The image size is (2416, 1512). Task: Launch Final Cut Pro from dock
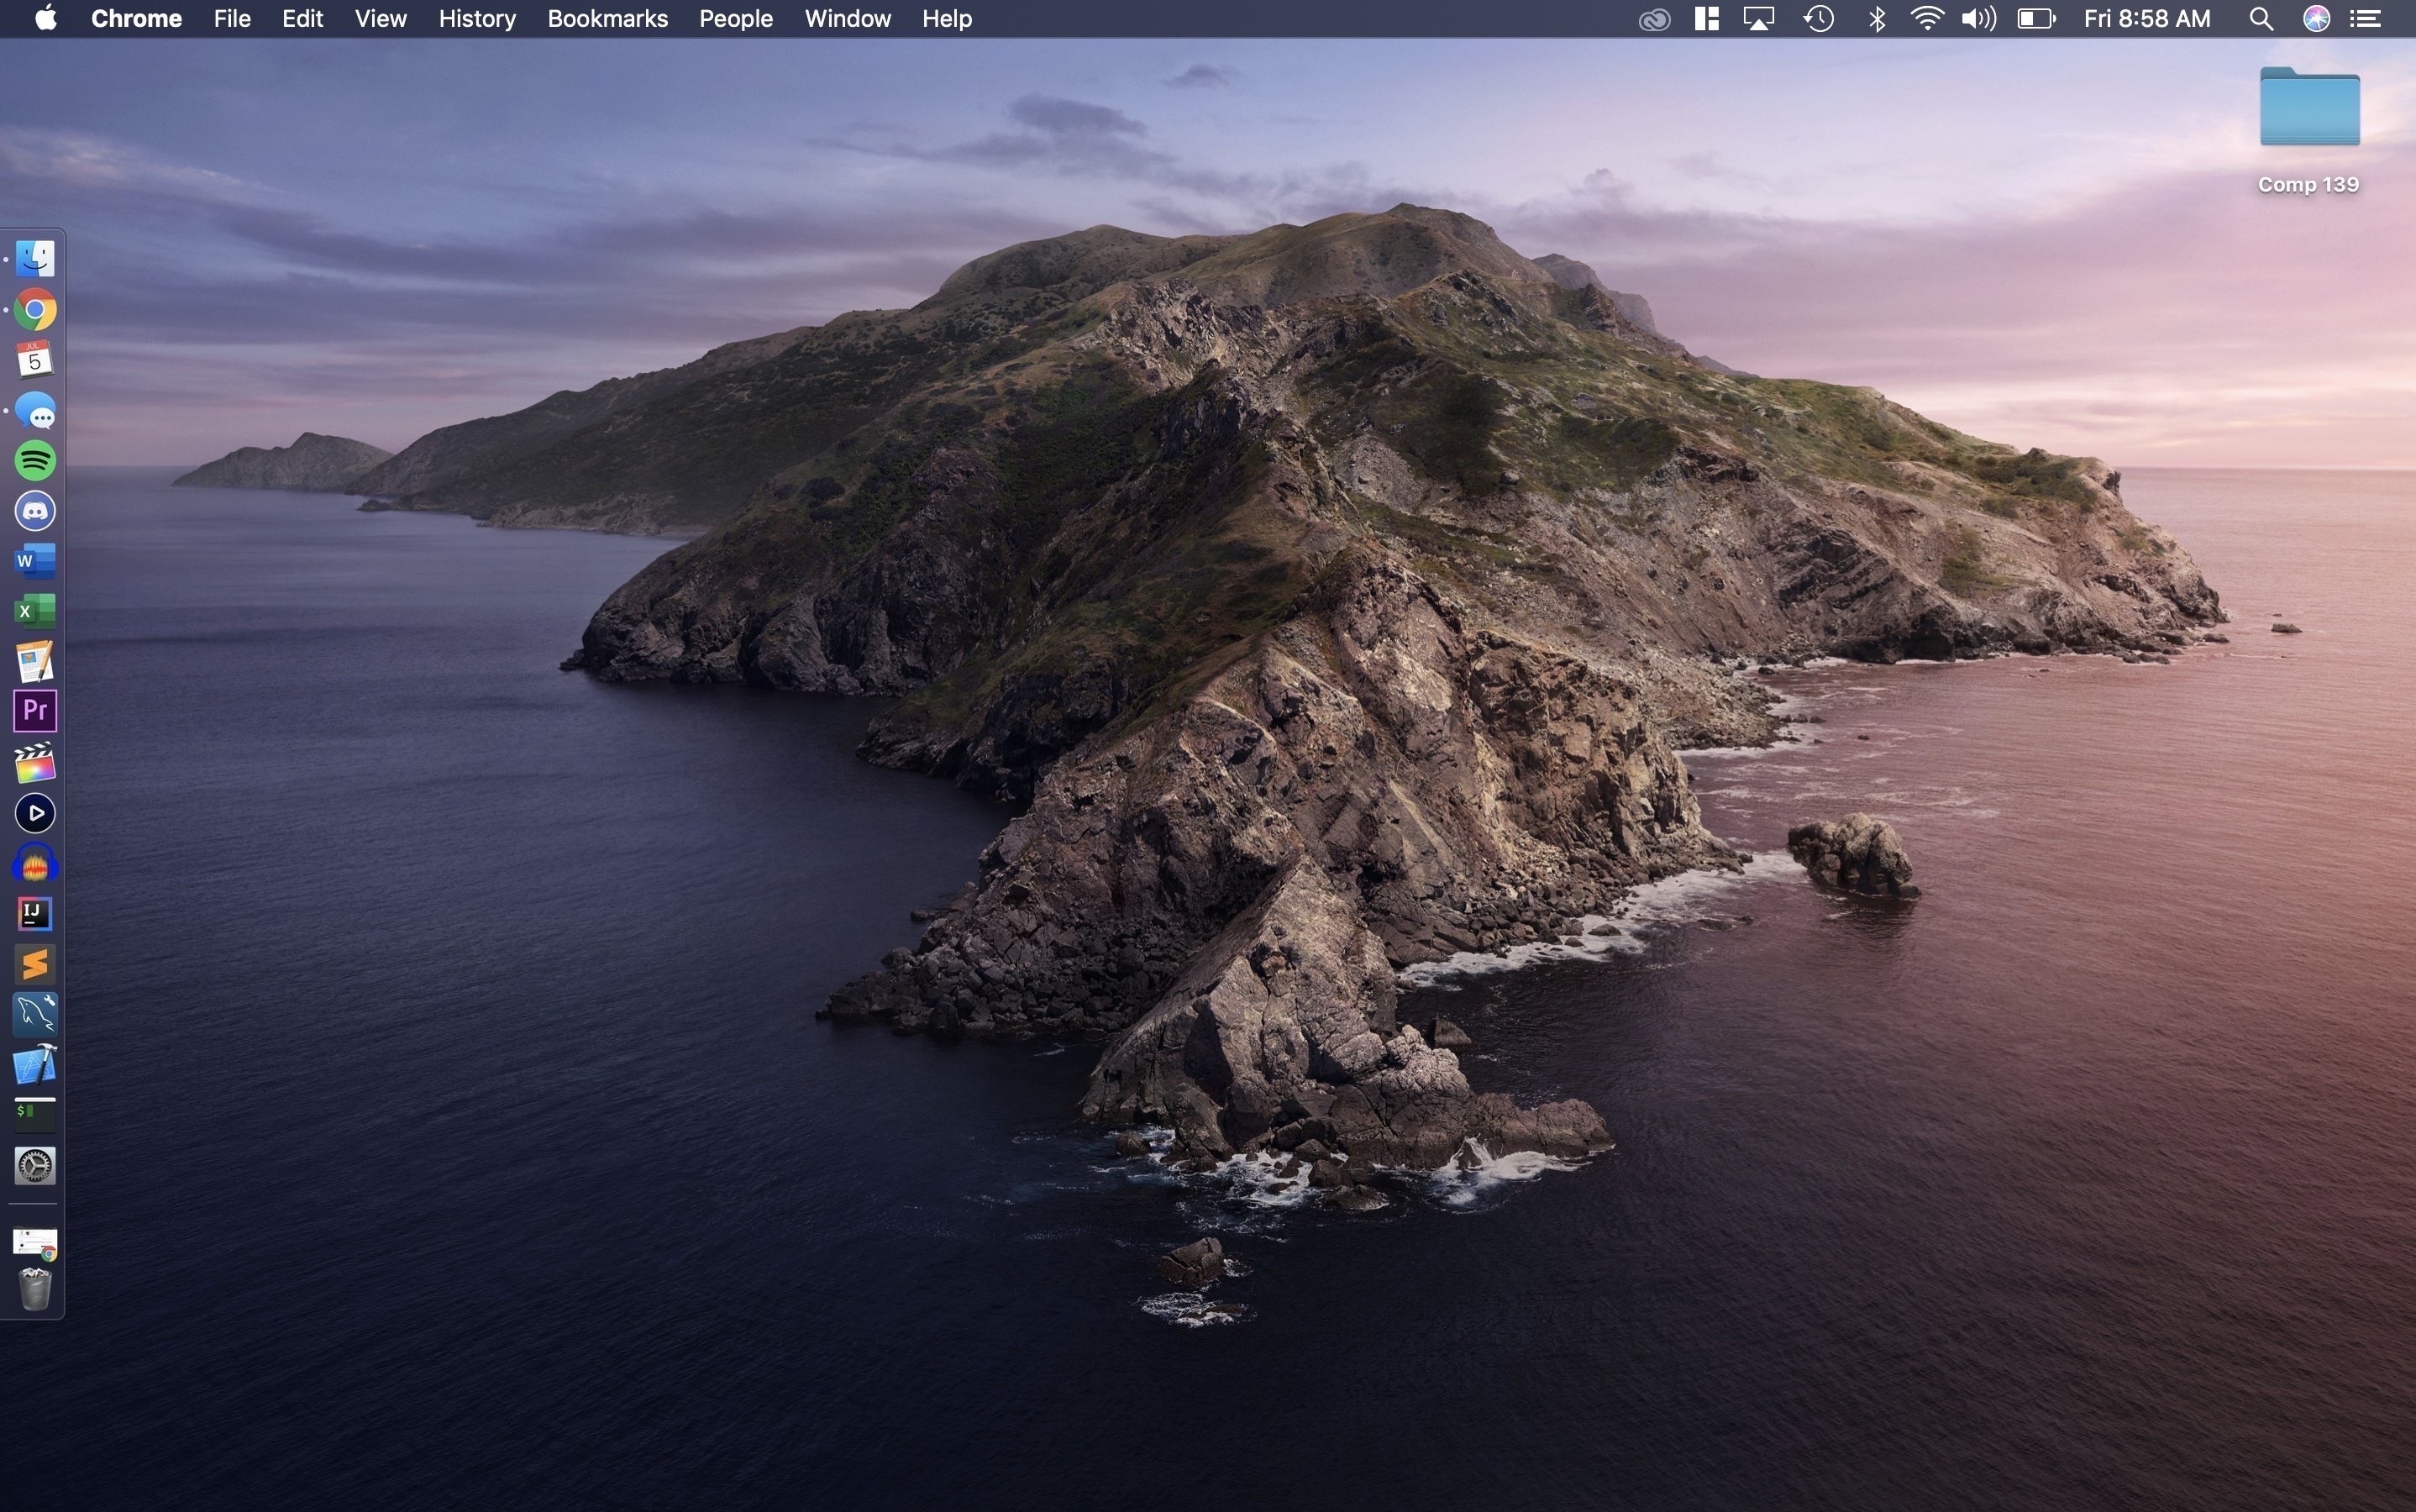tap(35, 763)
